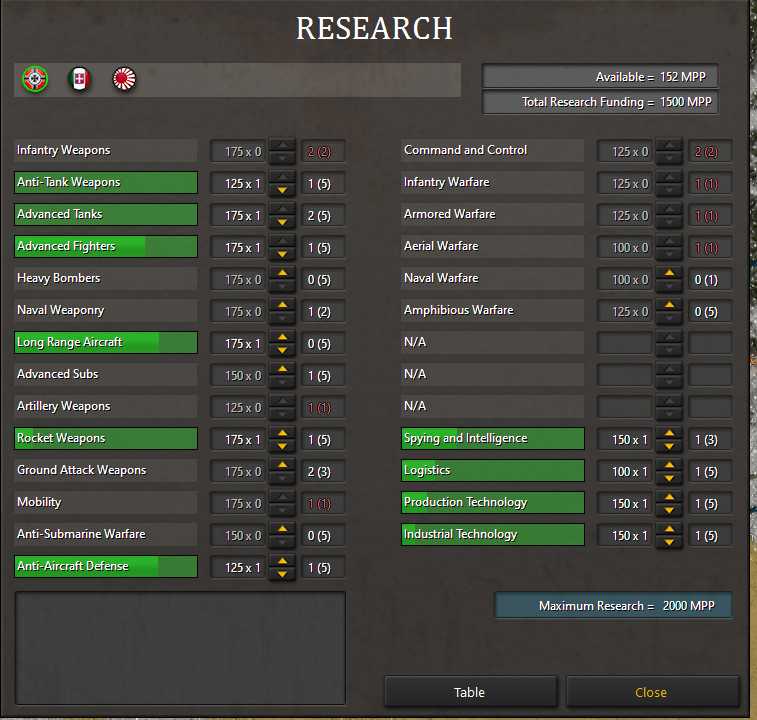The height and width of the screenshot is (720, 757).
Task: Decrease Spying and Intelligence research with down arrow
Action: pyautogui.click(x=669, y=446)
